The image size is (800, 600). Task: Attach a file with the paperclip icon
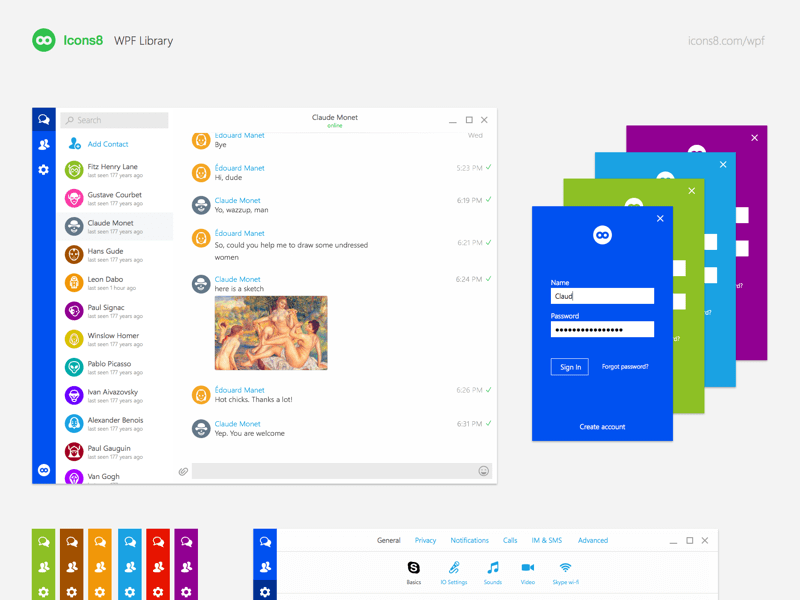pos(182,471)
